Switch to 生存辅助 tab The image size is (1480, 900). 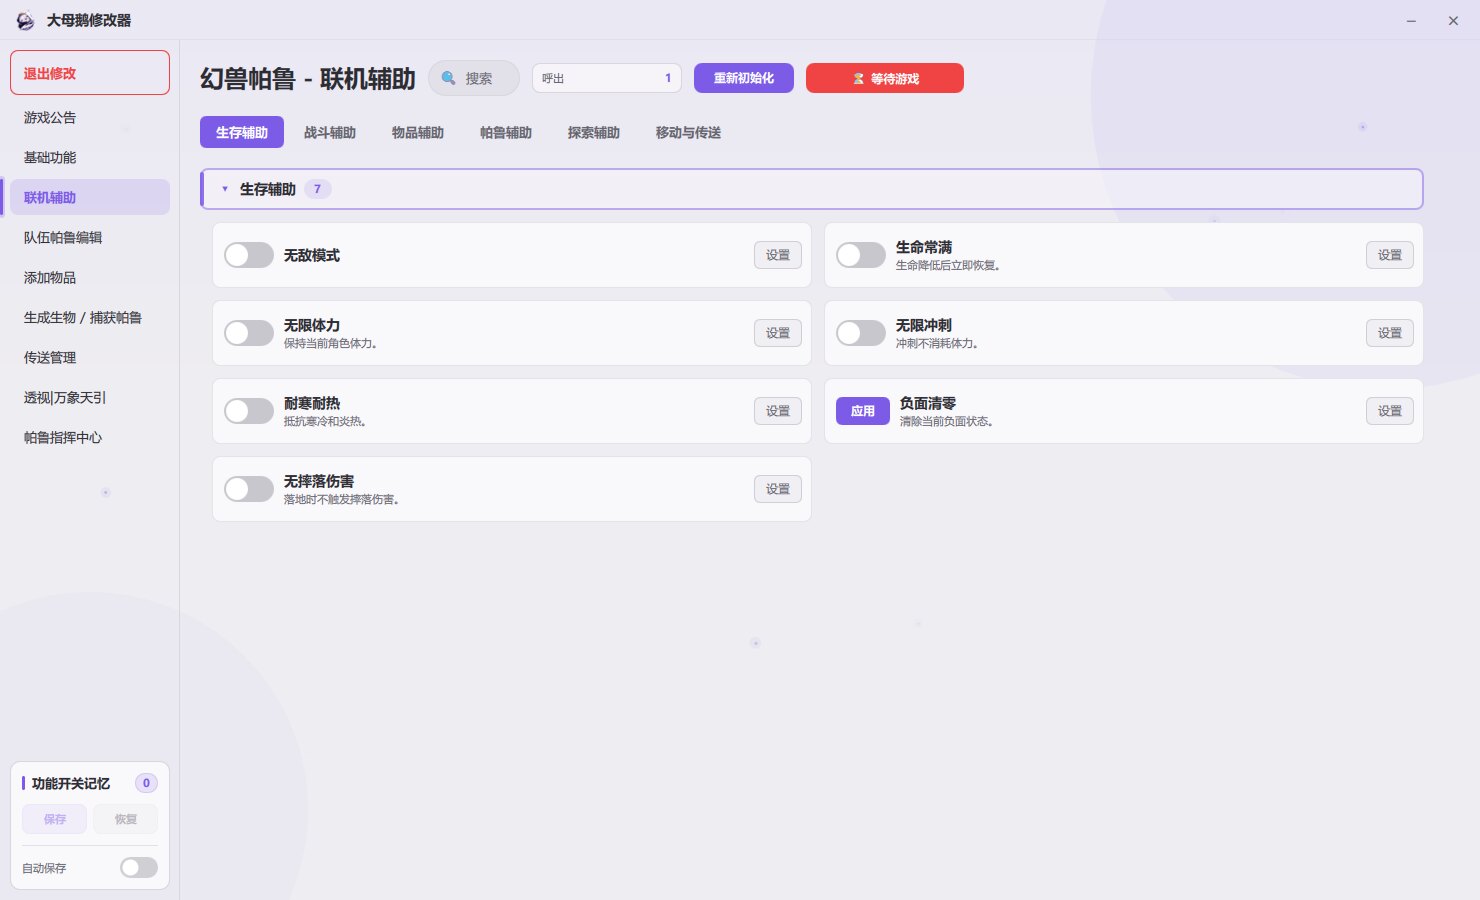(242, 132)
